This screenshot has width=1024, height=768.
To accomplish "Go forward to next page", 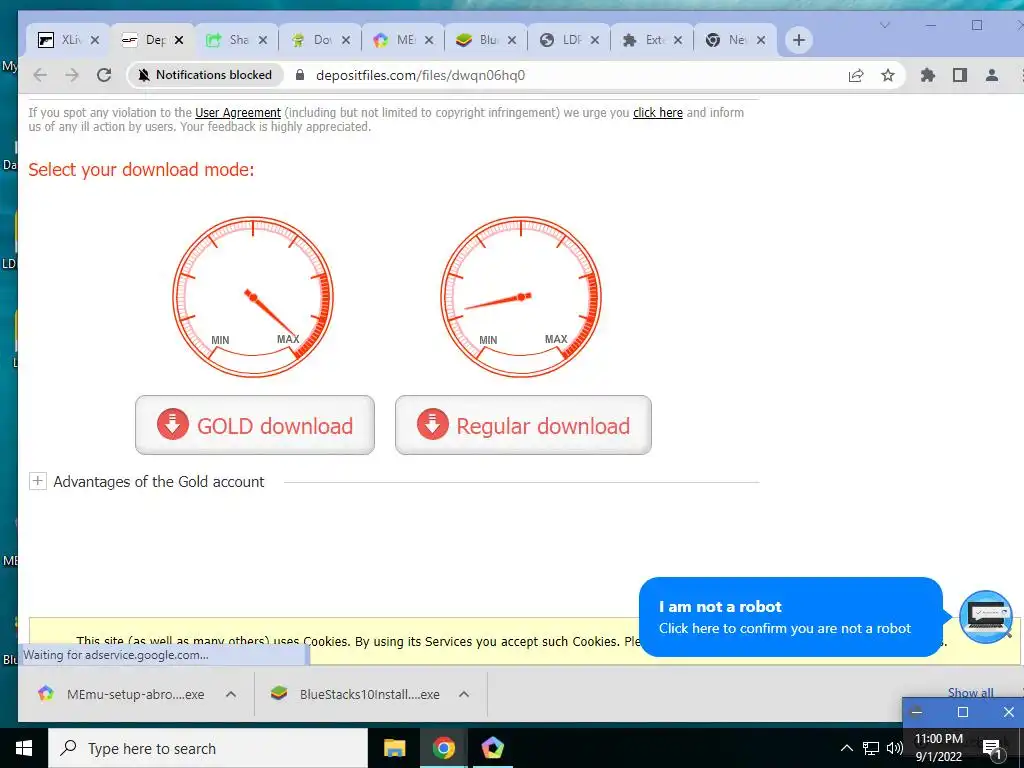I will (72, 75).
